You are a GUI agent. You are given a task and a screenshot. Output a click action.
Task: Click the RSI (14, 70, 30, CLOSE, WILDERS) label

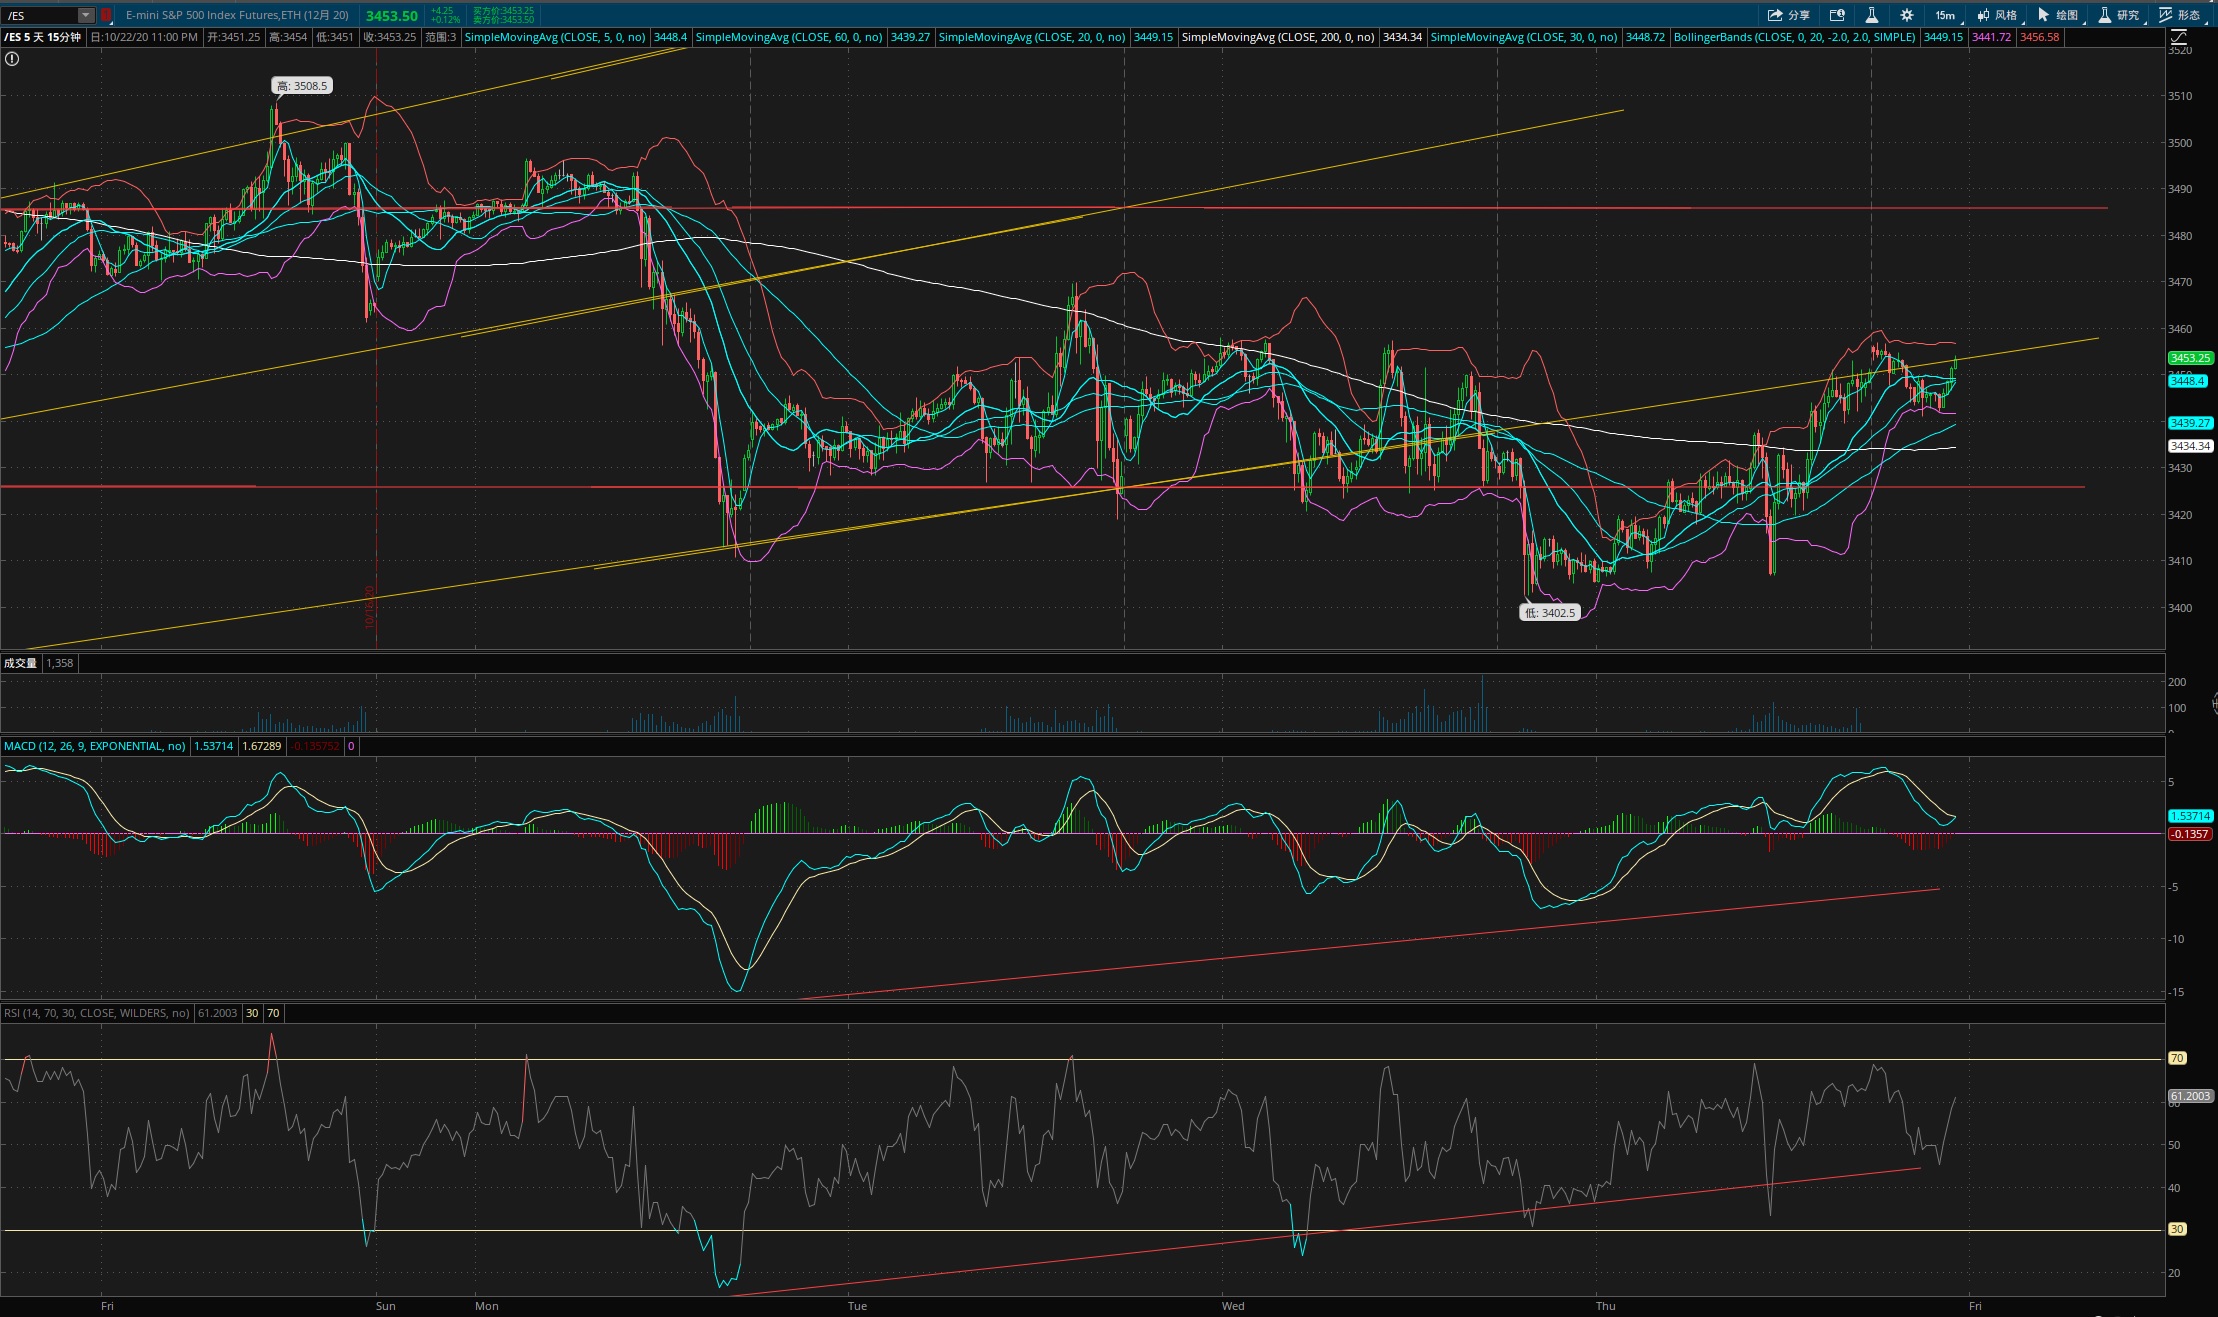(97, 1013)
